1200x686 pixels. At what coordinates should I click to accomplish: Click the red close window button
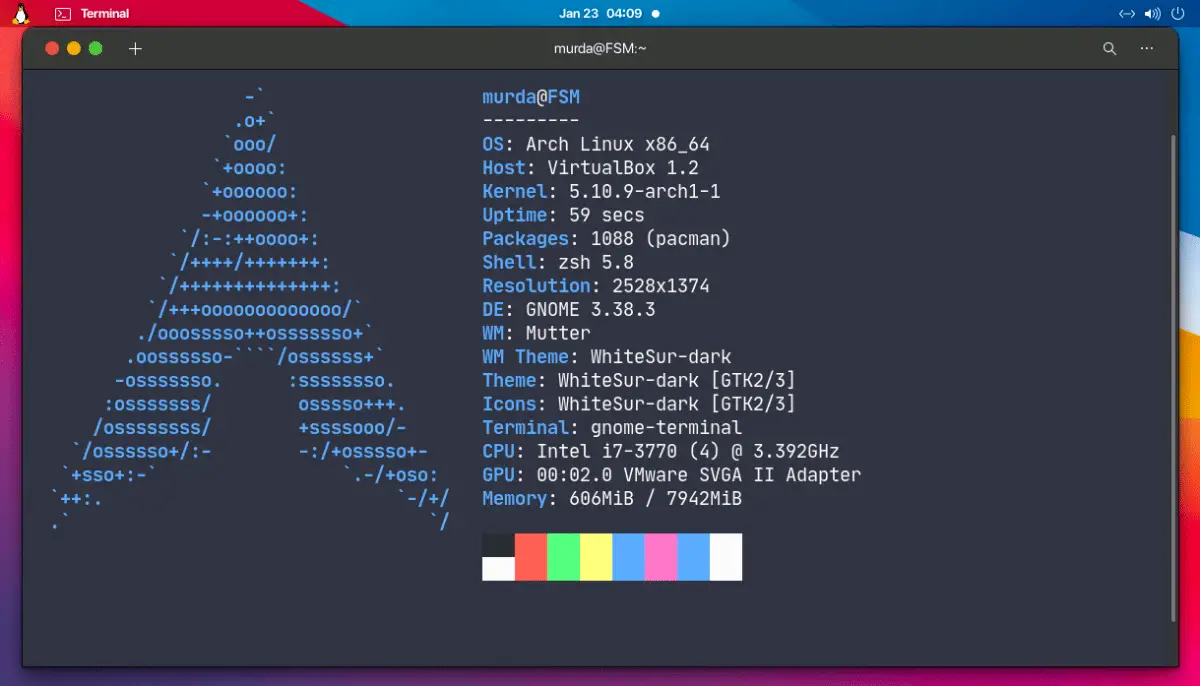[52, 48]
